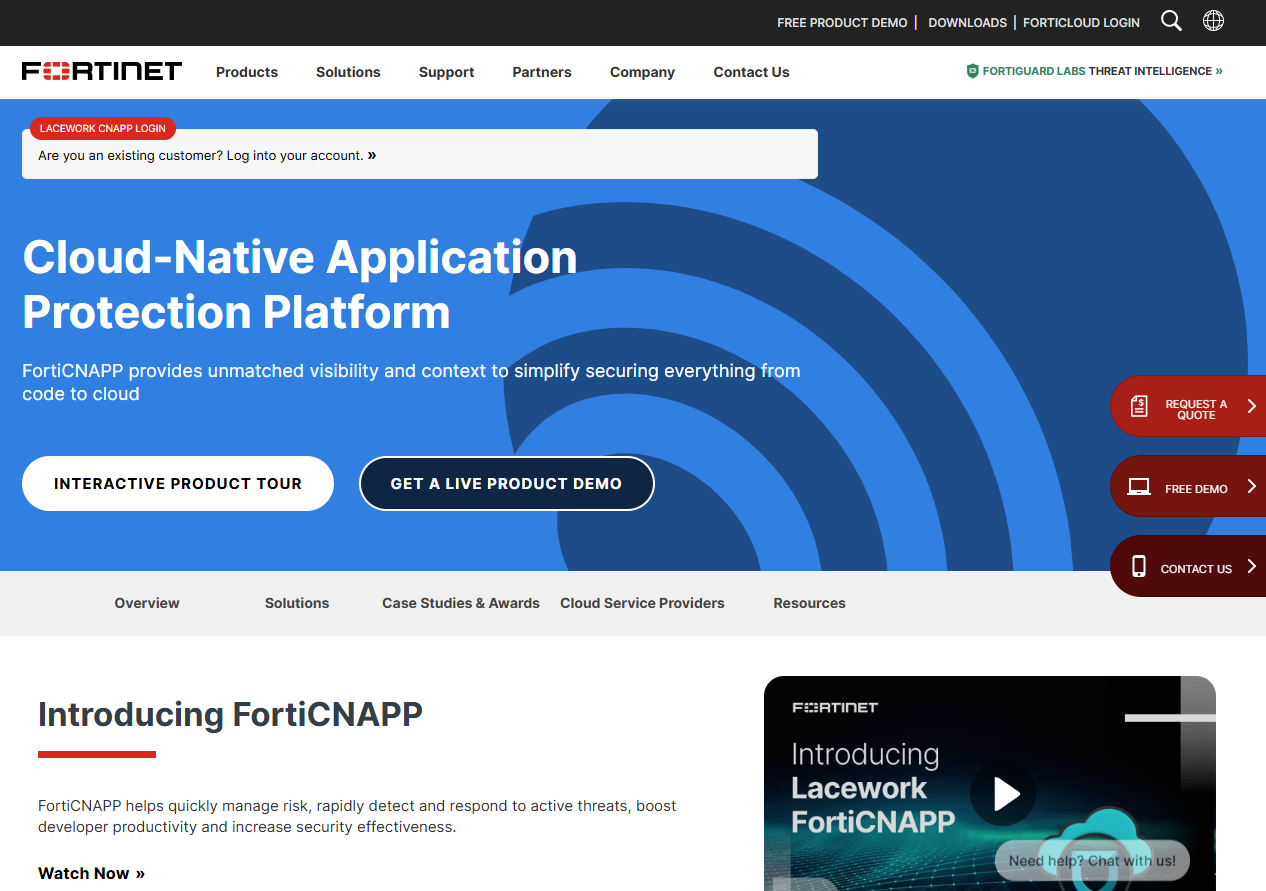Click the Lacework CNAPP Login badge

[103, 128]
